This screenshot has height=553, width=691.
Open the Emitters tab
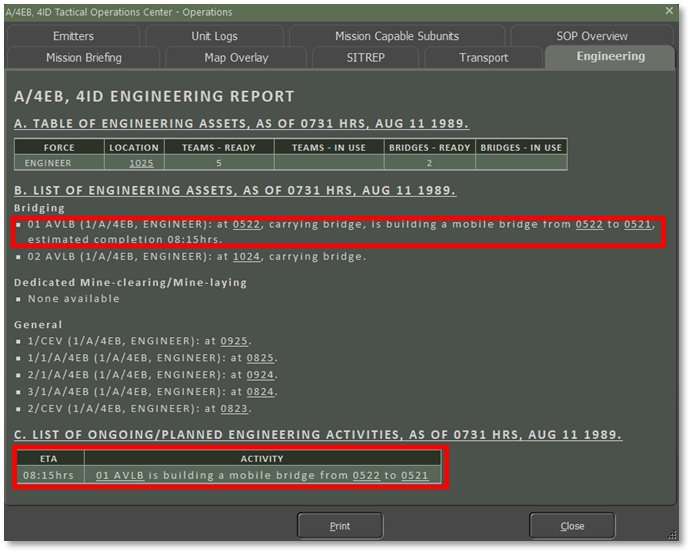coord(73,36)
